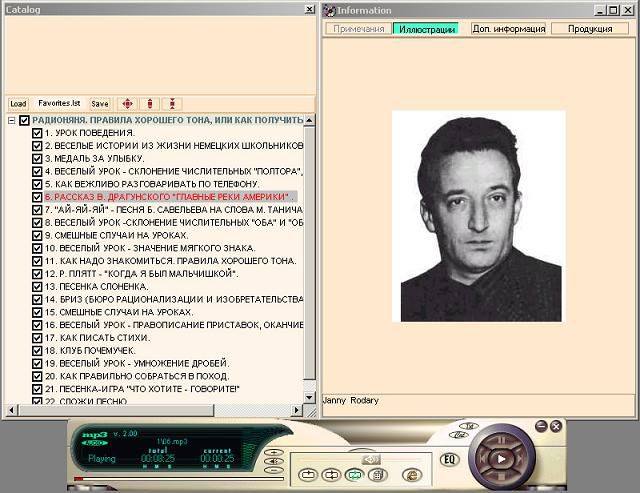This screenshot has width=640, height=493.
Task: Collapse the РАДИОНЯНЯ tree root node
Action: pos(11,121)
